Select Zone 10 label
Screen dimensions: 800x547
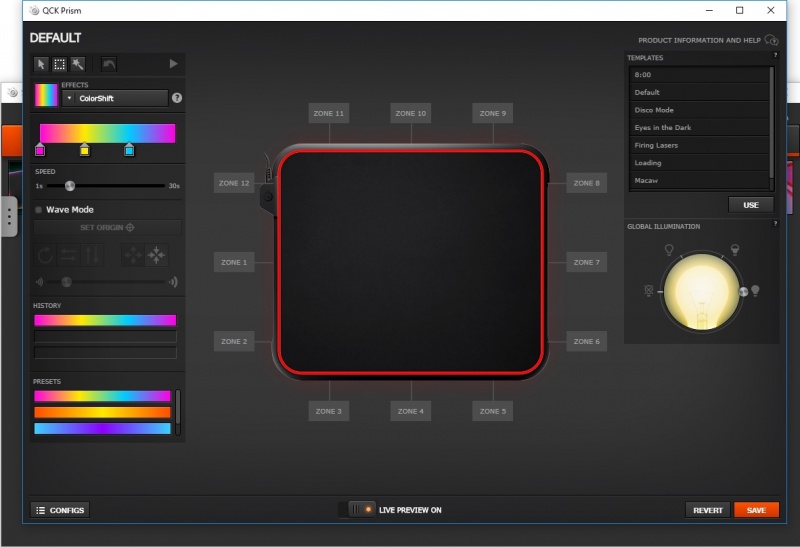point(411,113)
